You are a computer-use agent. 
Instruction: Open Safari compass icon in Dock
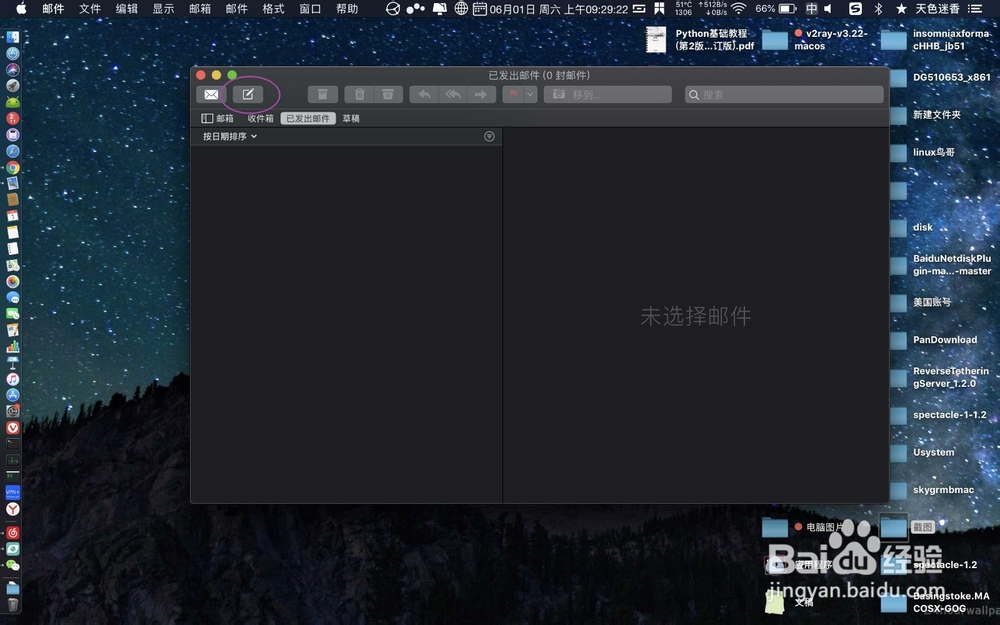[x=13, y=151]
